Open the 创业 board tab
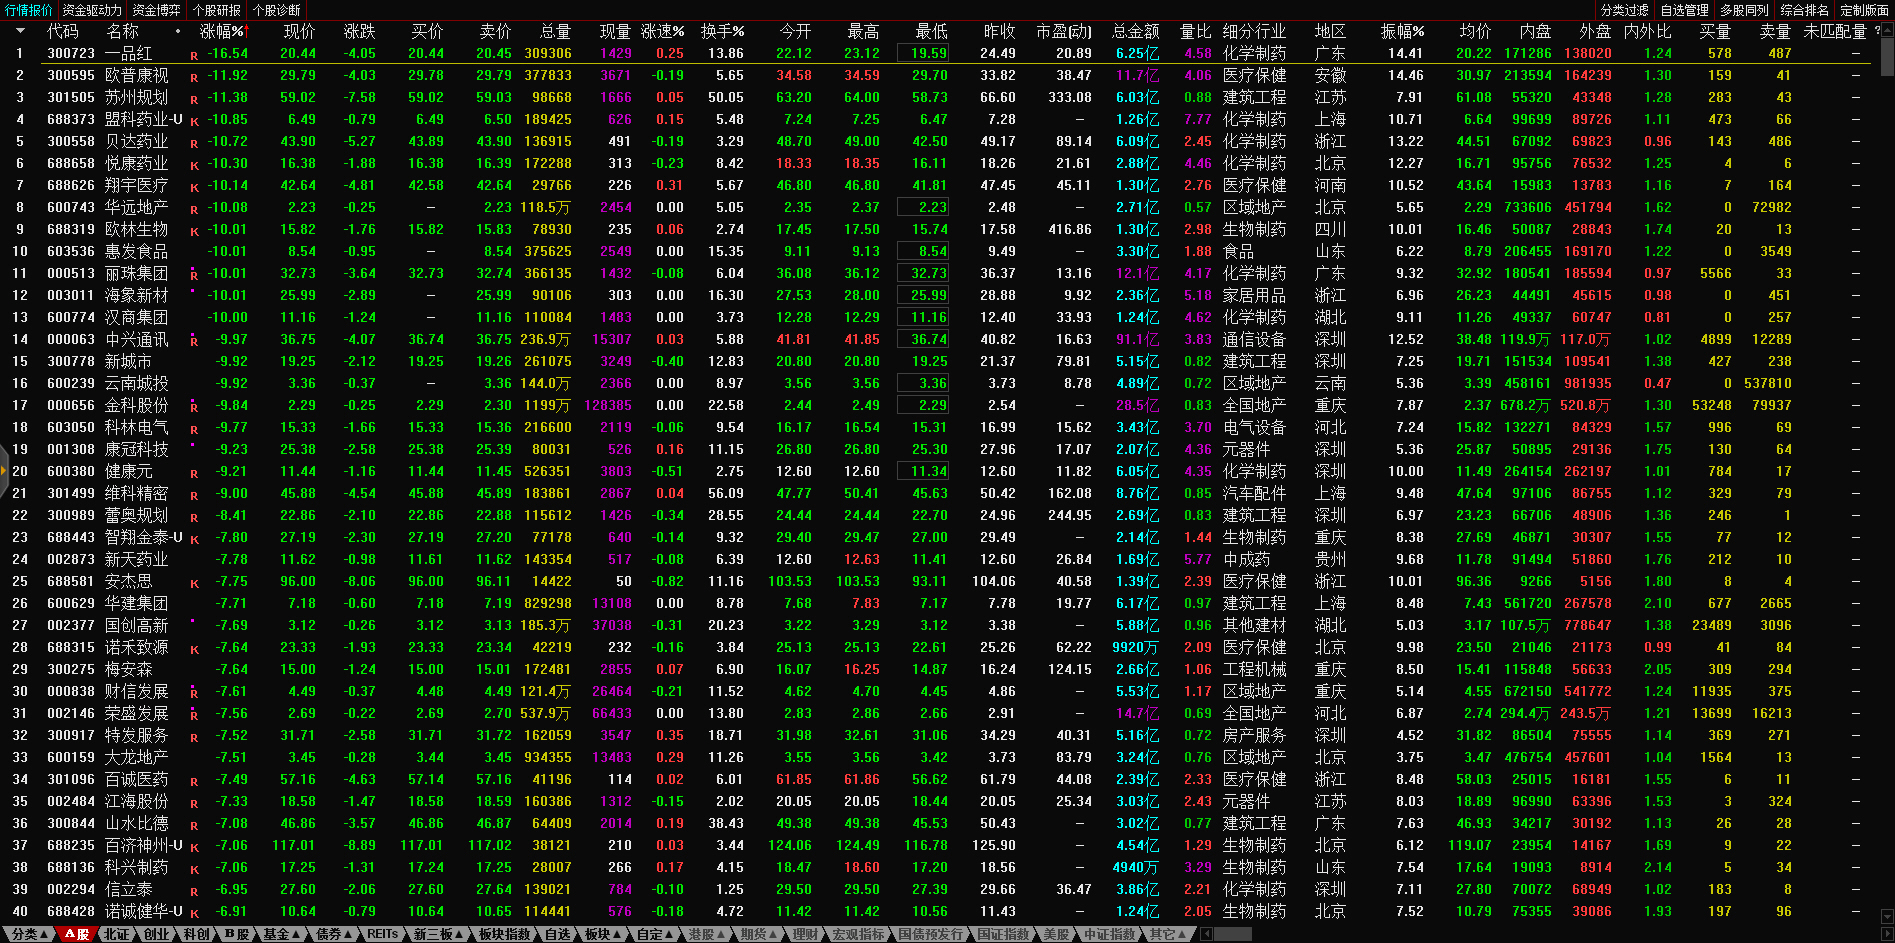Viewport: 1895px width, 943px height. click(157, 934)
